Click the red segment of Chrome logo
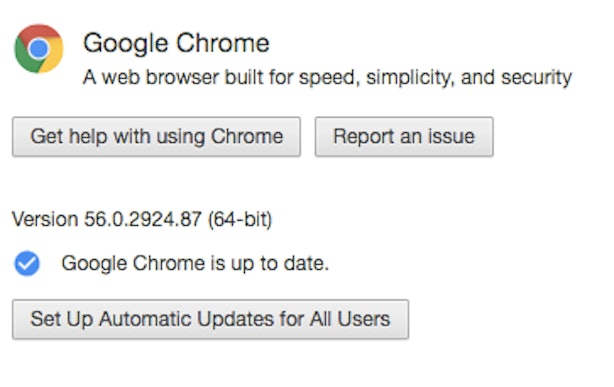Screen dimensions: 614x387 39,31
